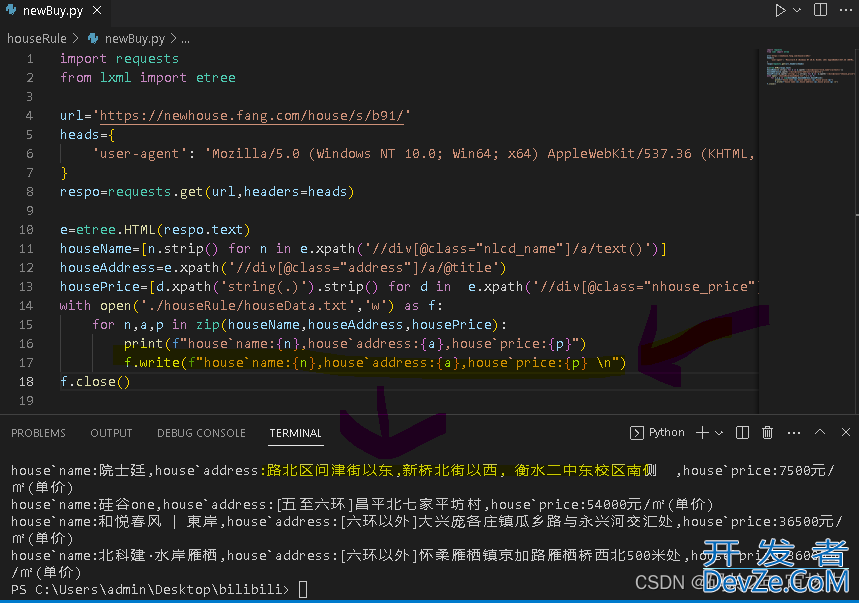Maximize panel size with chevron up
Image resolution: width=859 pixels, height=603 pixels.
pyautogui.click(x=820, y=432)
